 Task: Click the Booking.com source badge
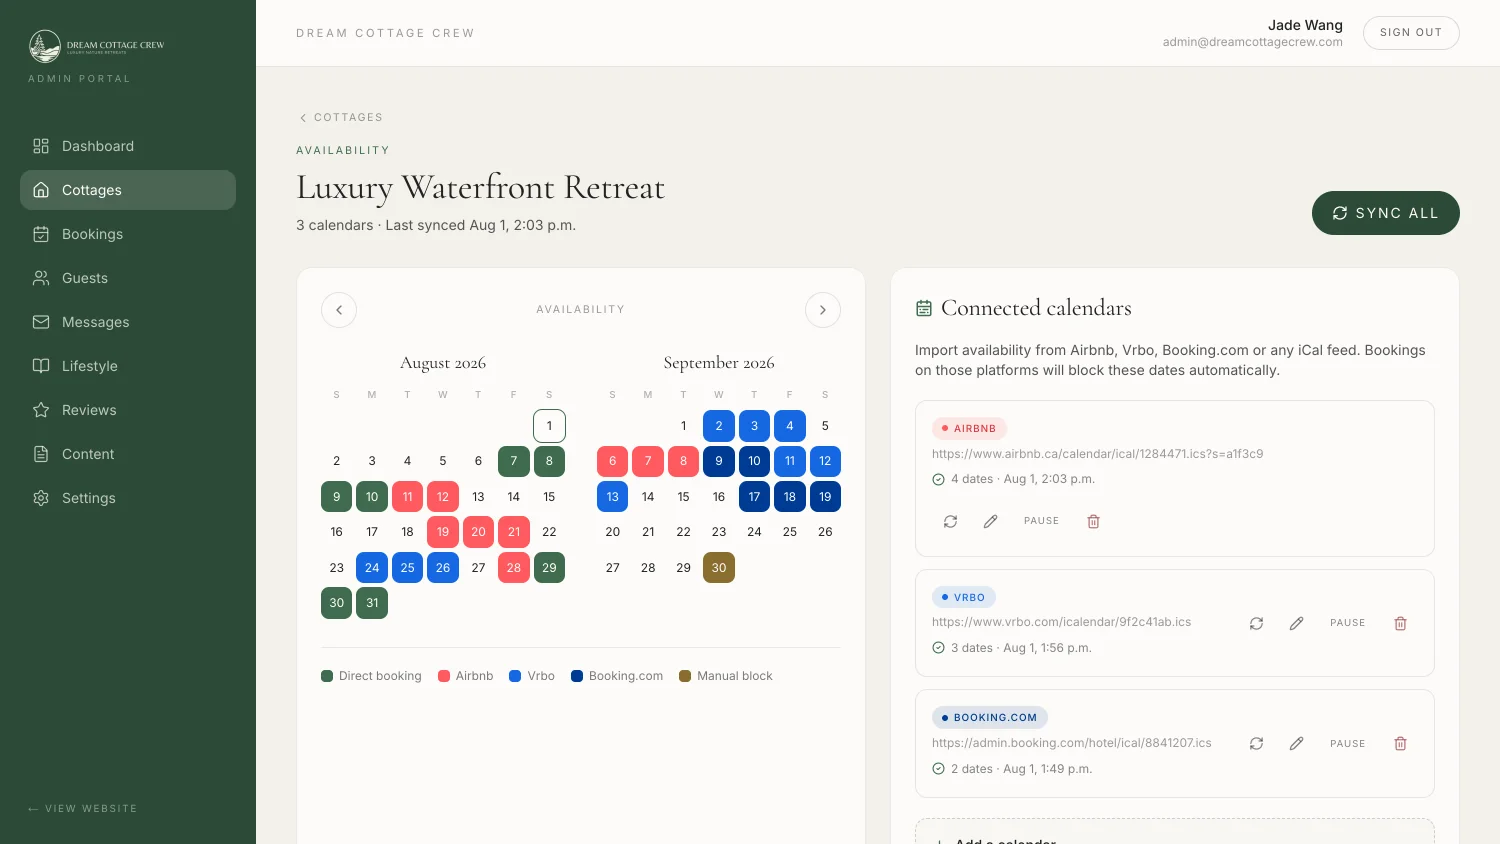pos(990,717)
